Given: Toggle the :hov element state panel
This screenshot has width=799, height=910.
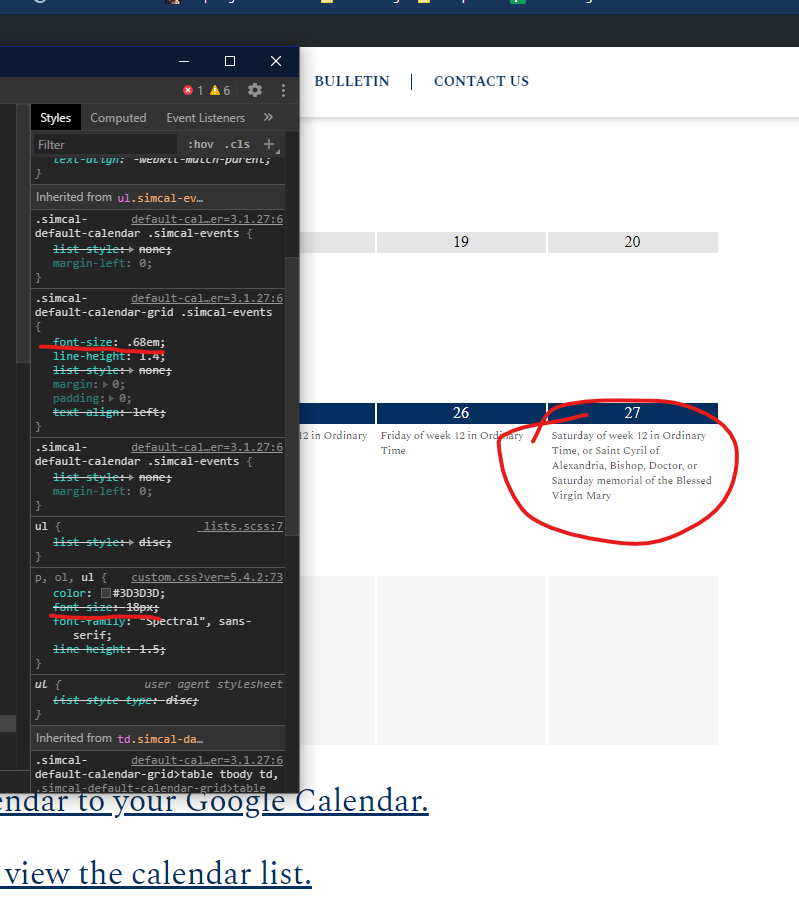Looking at the screenshot, I should point(200,144).
